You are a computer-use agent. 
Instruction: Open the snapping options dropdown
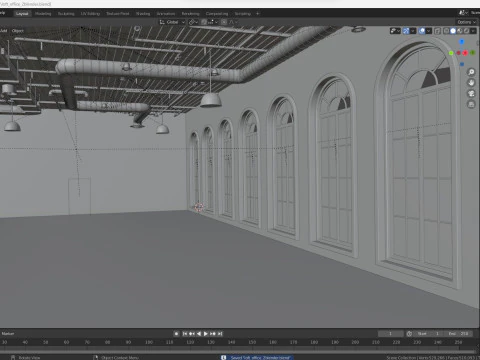pyautogui.click(x=213, y=22)
